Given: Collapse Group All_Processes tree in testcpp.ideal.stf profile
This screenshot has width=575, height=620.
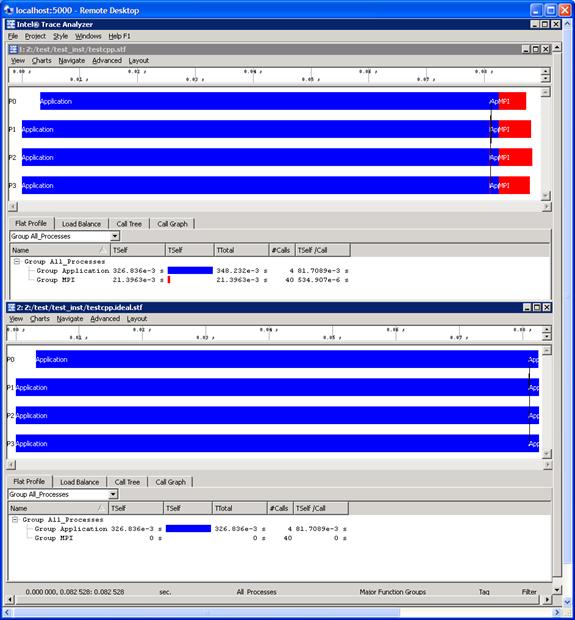Looking at the screenshot, I should pyautogui.click(x=15, y=520).
